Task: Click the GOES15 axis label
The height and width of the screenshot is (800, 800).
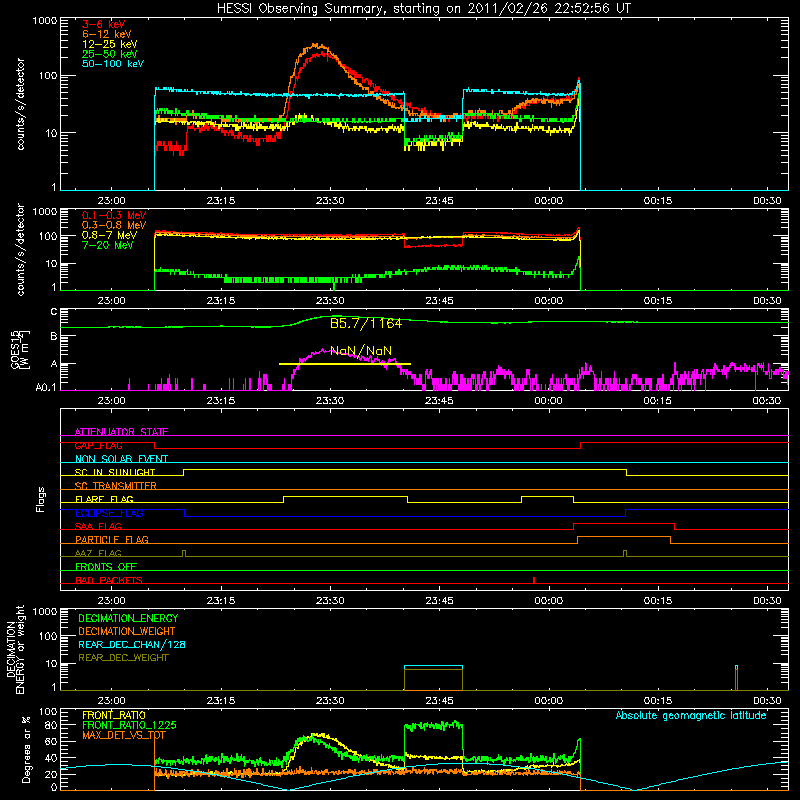Action: pos(19,349)
